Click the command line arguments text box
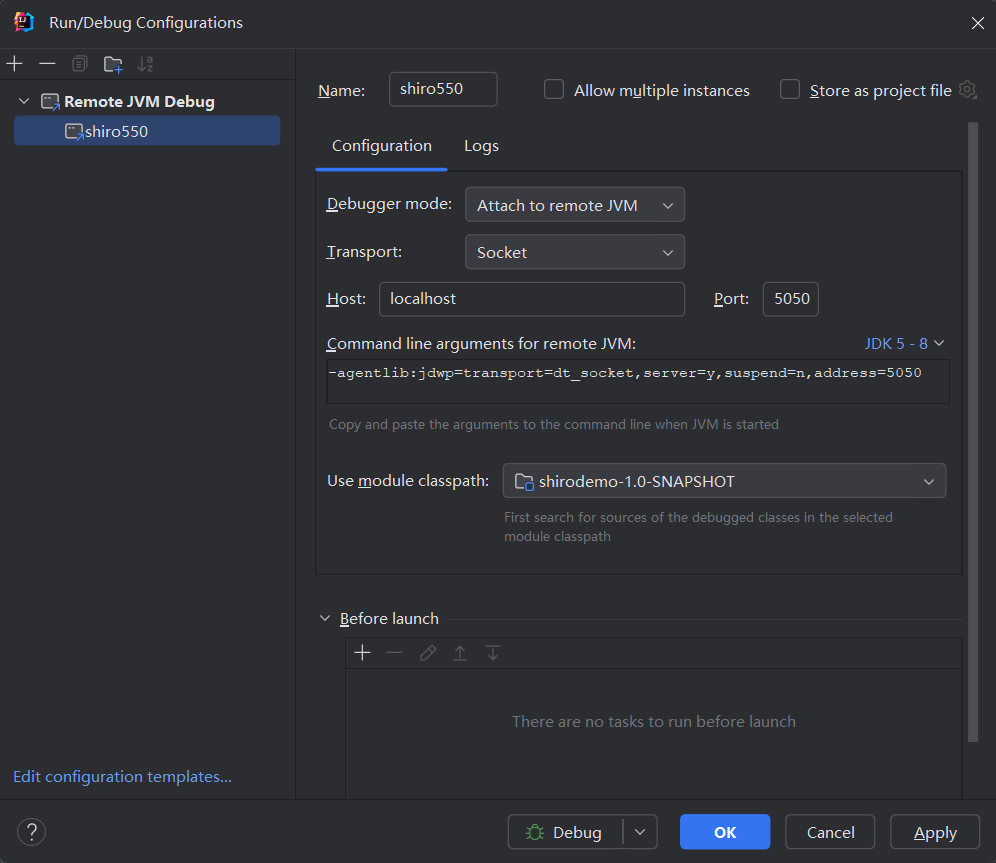 click(638, 381)
